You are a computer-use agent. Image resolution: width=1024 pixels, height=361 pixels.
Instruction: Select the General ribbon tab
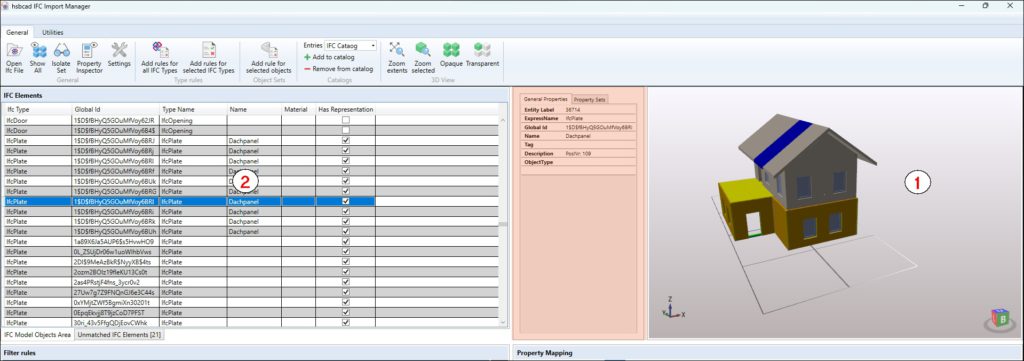18,32
